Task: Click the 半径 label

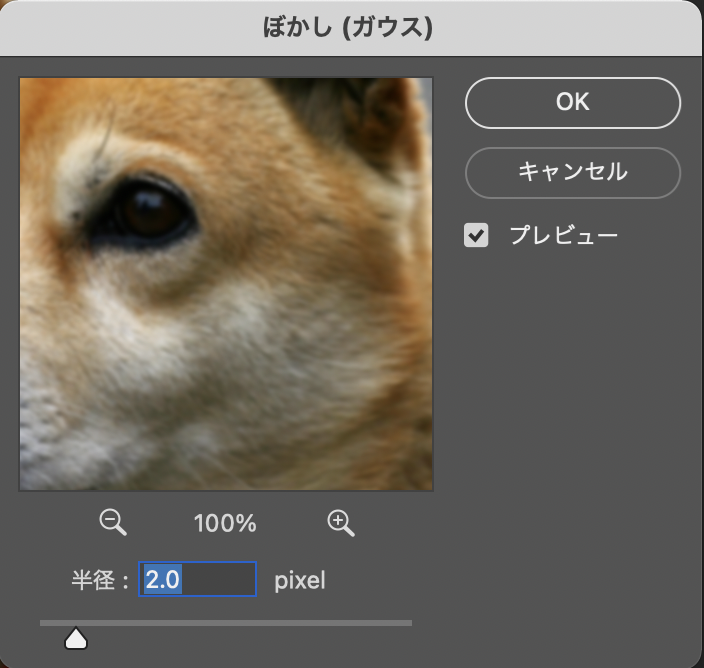Action: (93, 580)
